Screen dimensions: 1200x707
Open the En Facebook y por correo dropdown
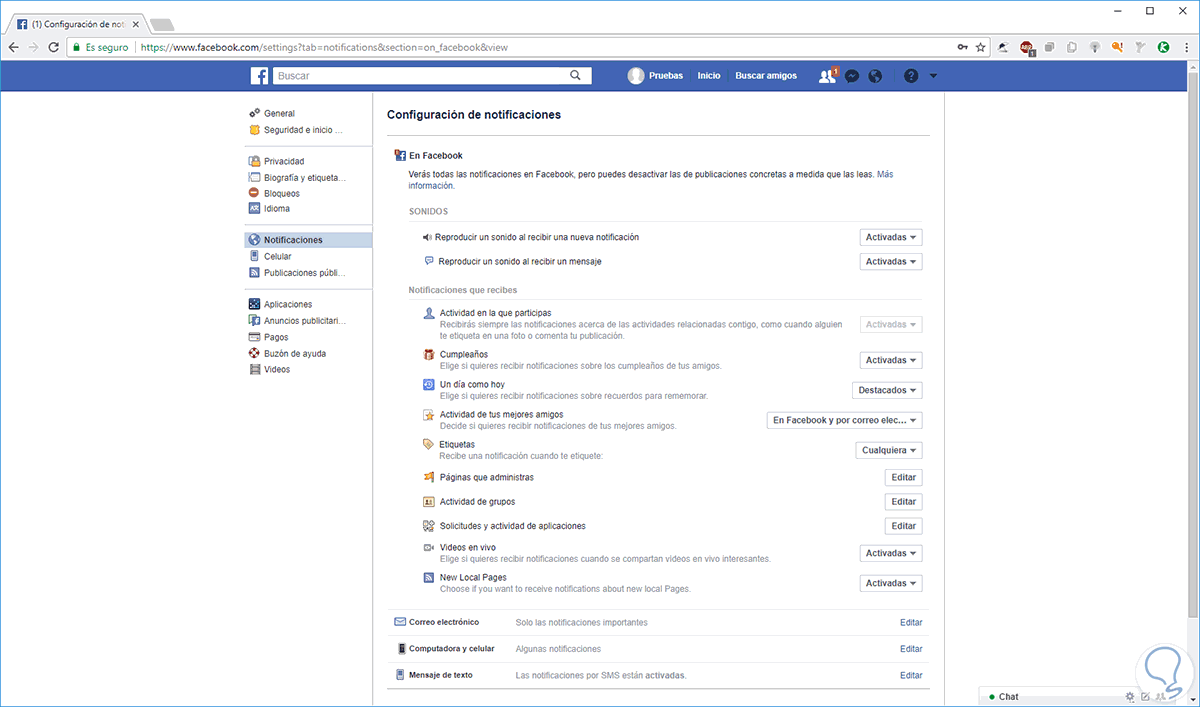[x=844, y=421]
